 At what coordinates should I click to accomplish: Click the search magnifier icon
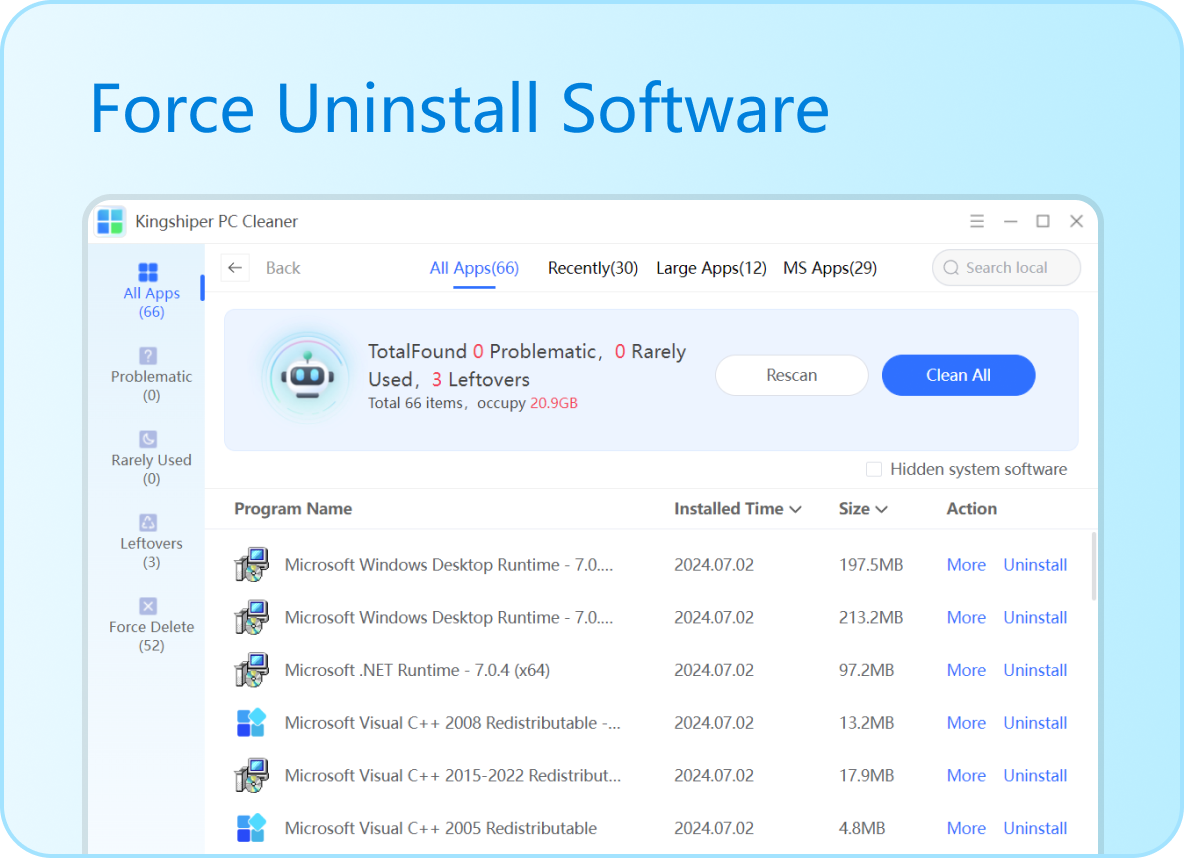click(x=951, y=267)
